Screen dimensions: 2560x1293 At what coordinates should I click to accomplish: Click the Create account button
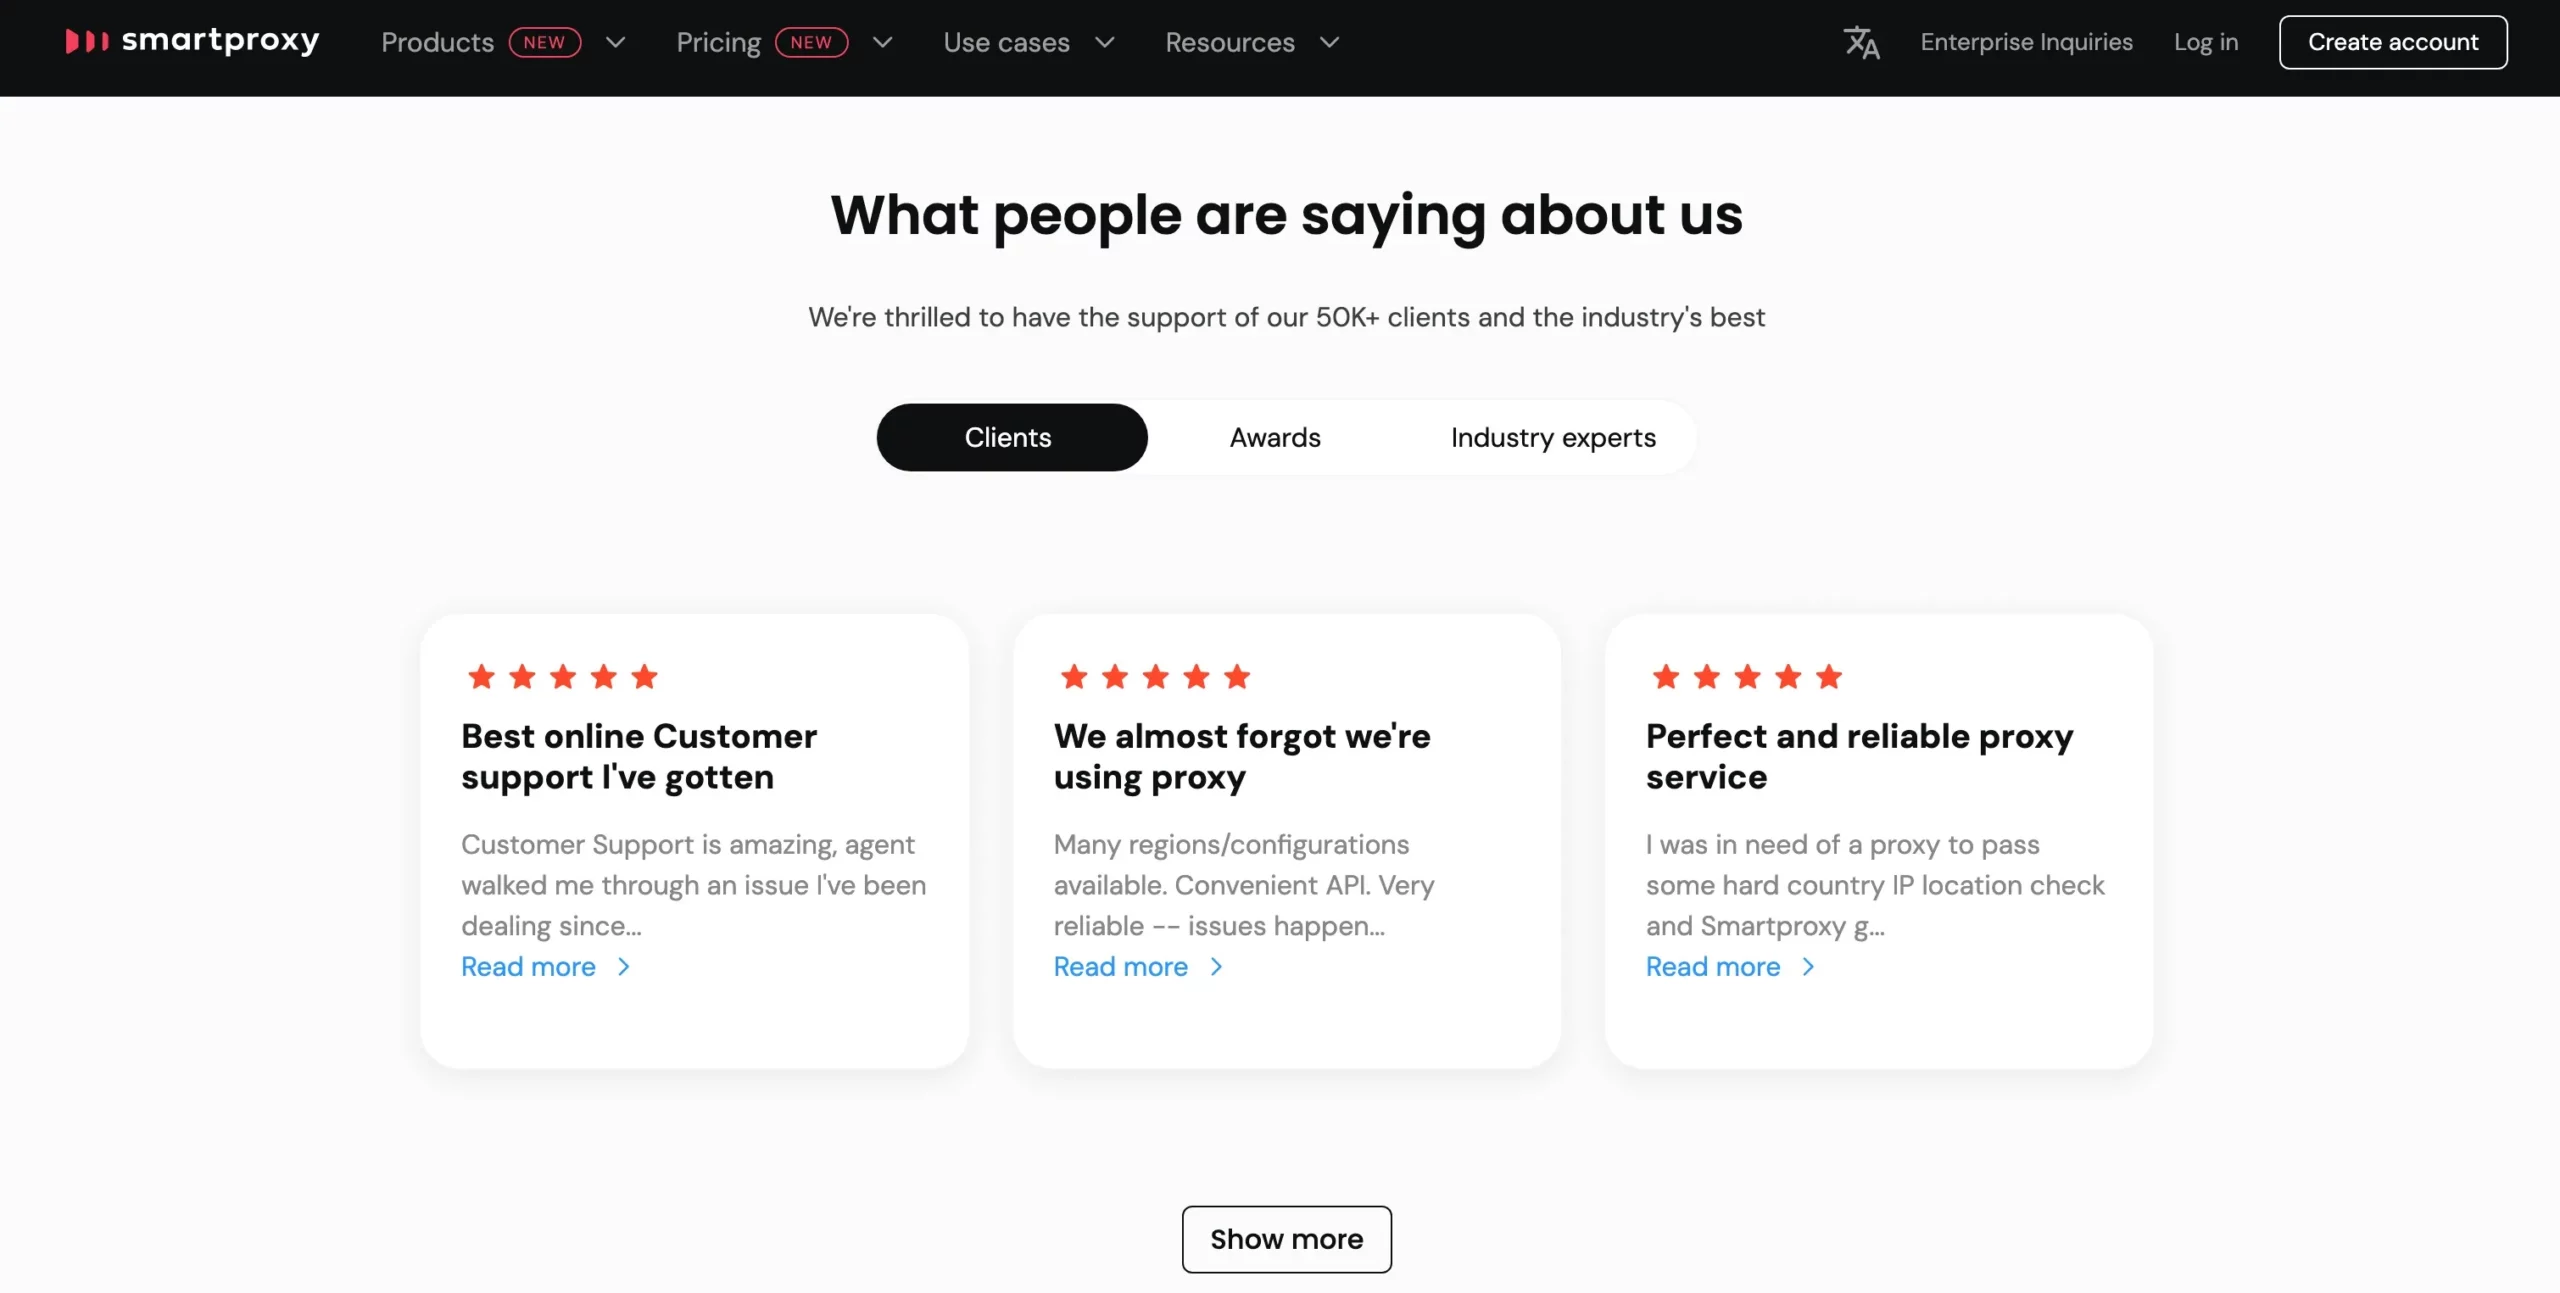(2394, 41)
